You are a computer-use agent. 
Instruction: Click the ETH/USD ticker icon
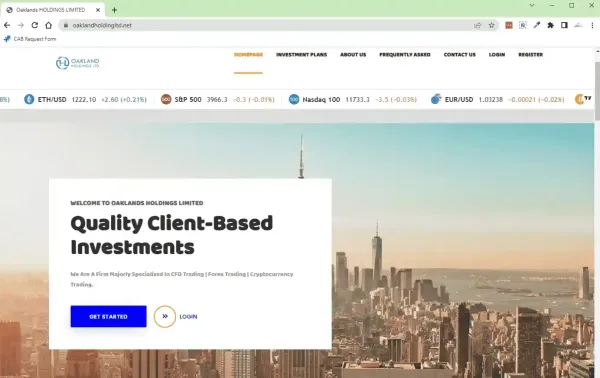tap(29, 99)
